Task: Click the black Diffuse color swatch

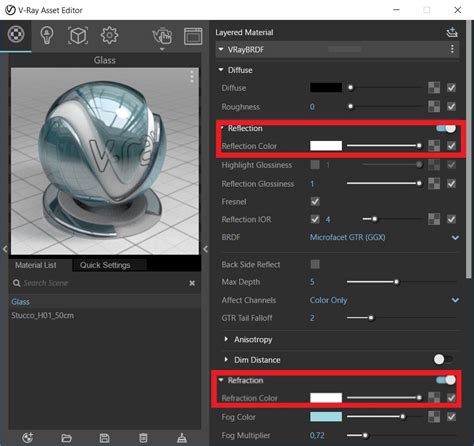Action: 326,88
